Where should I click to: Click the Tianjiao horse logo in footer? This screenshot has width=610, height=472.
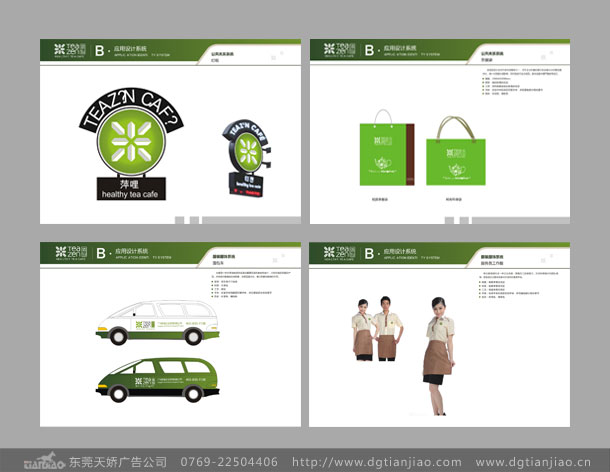[44, 461]
